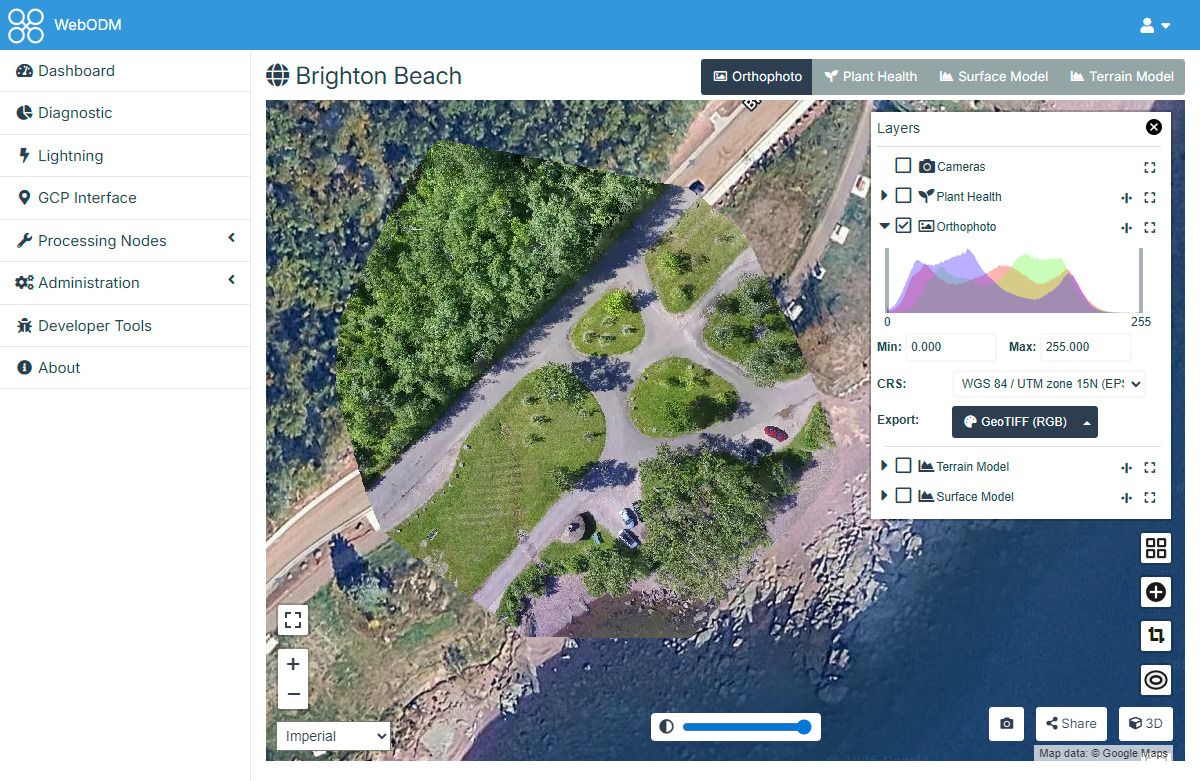Zoom to the Orthophoto layer extent
This screenshot has height=781, width=1200.
pyautogui.click(x=1150, y=227)
